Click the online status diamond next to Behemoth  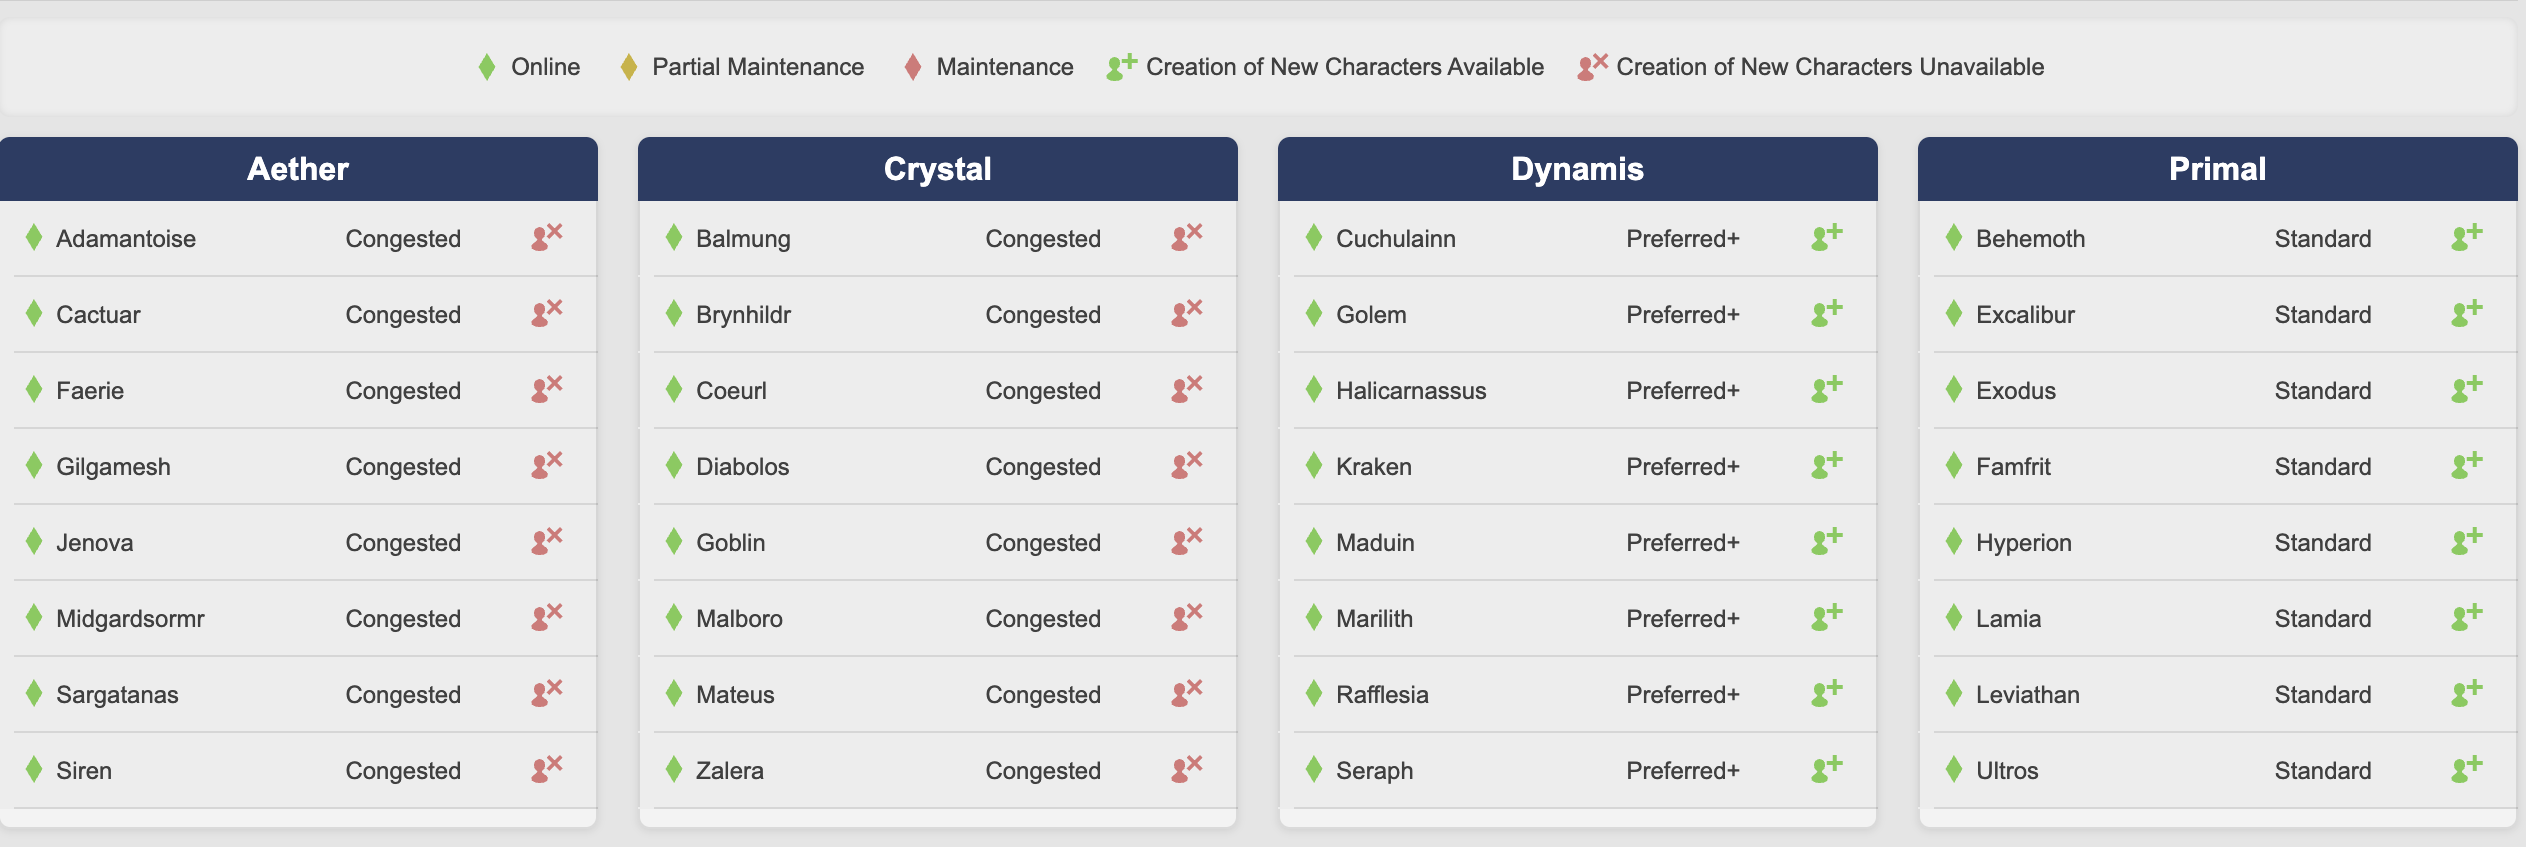(x=1954, y=238)
